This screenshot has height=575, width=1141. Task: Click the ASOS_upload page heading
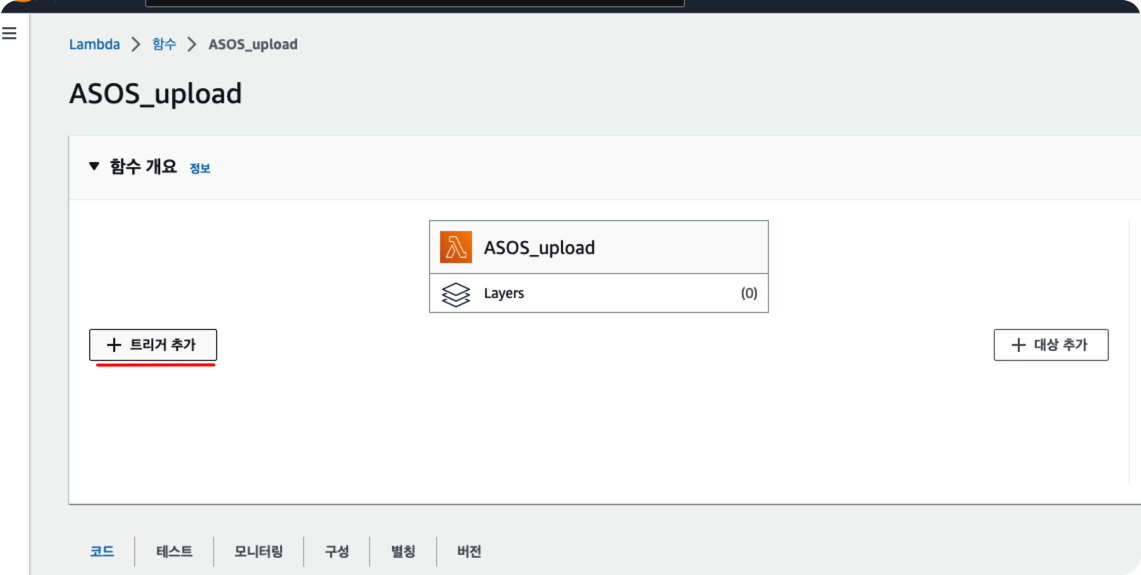[x=156, y=95]
